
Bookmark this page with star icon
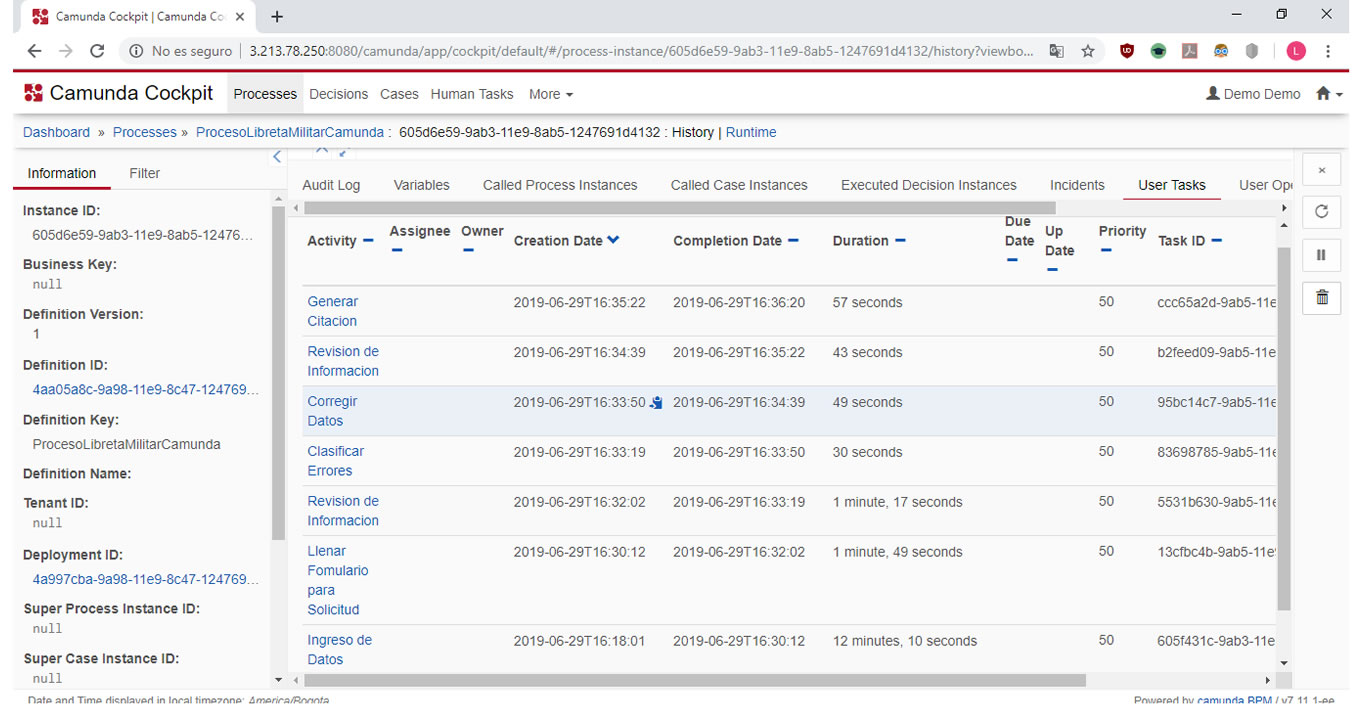click(x=1088, y=51)
